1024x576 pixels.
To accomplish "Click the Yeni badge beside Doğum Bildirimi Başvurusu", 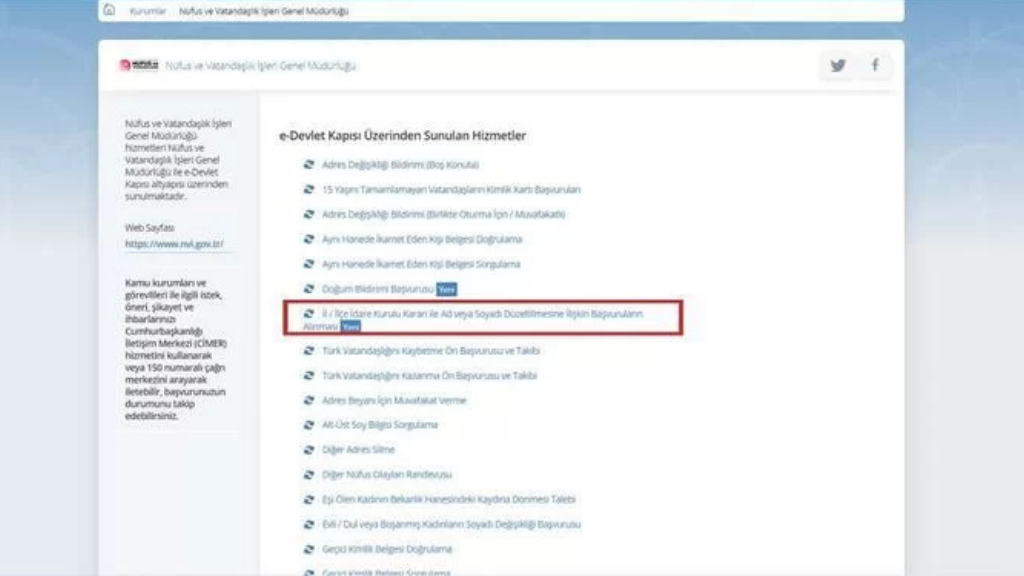I will (x=445, y=290).
